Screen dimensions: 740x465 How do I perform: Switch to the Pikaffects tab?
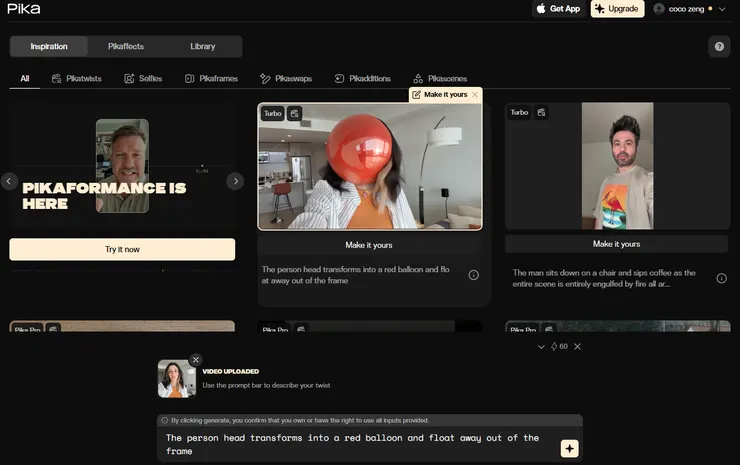[126, 46]
